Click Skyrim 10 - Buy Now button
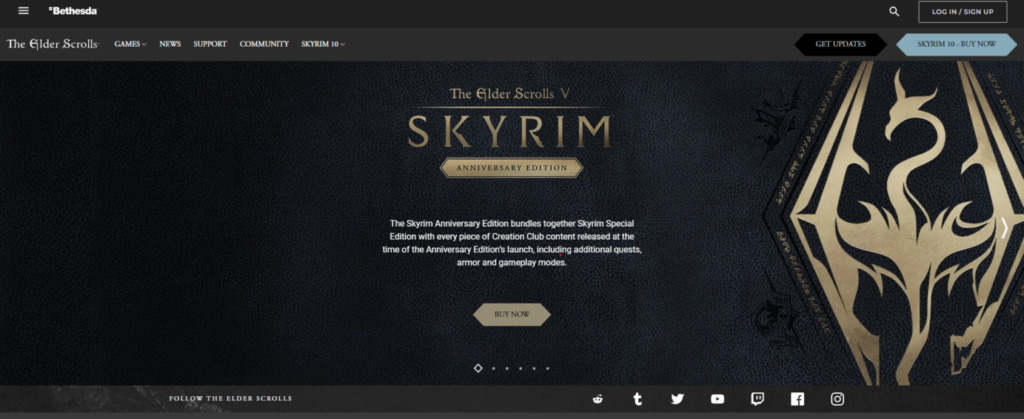 click(x=956, y=44)
